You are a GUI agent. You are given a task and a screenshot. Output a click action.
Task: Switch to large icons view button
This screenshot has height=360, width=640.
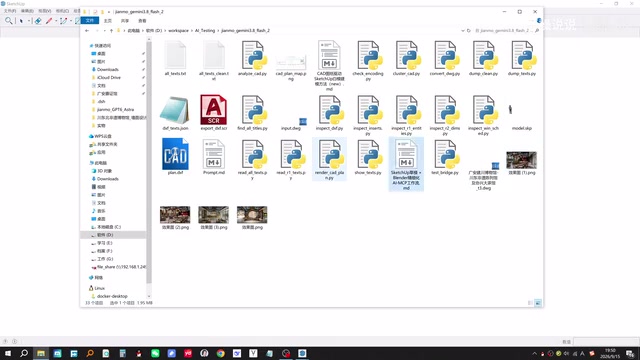click(538, 303)
